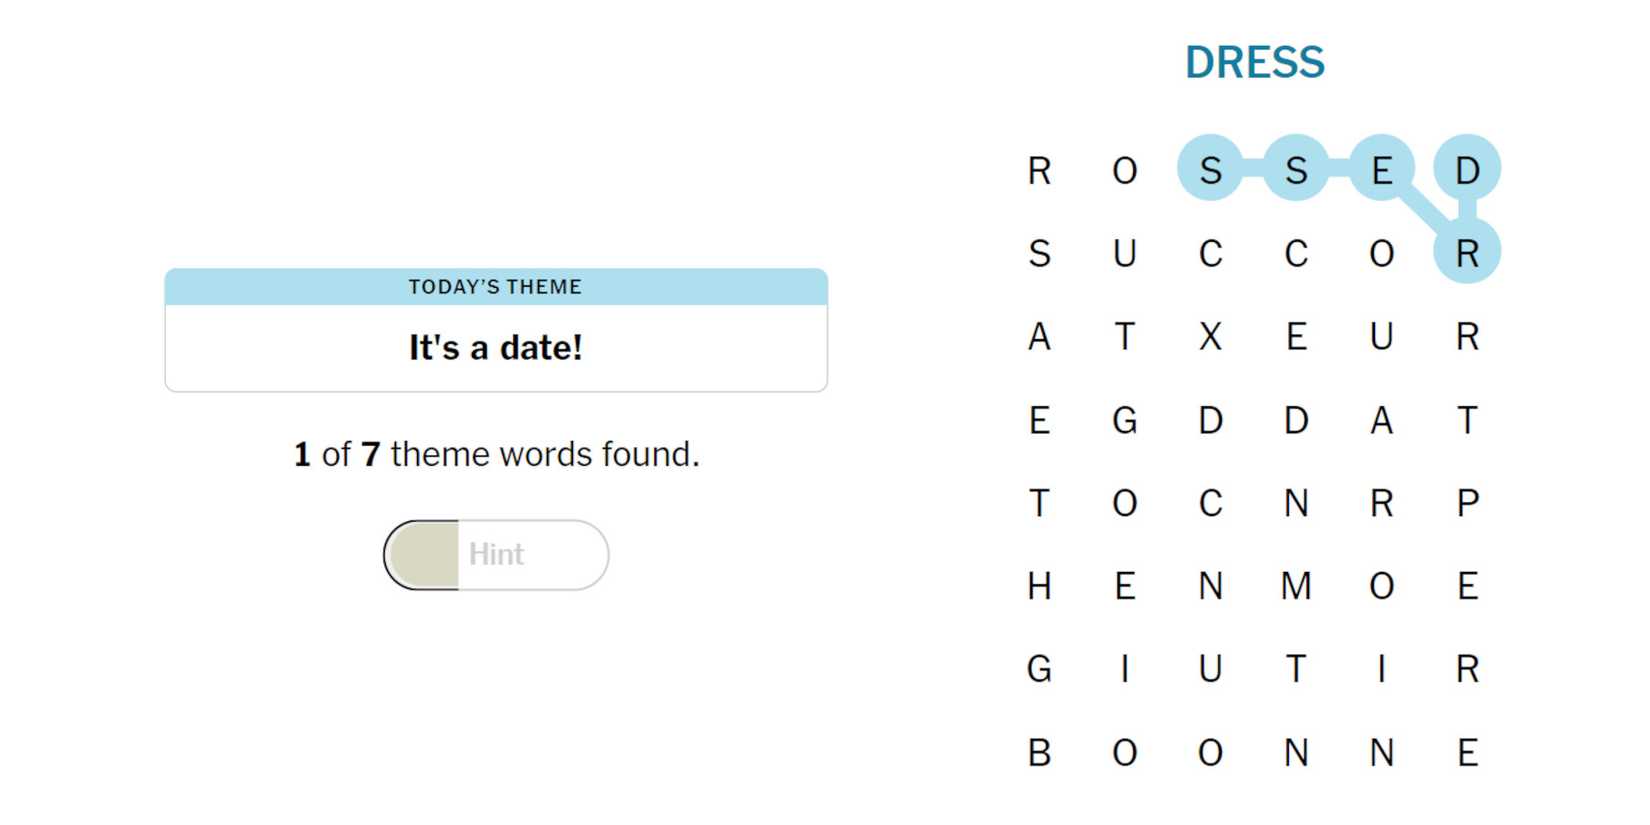Select the letter C between O and N
This screenshot has height=825, width=1650.
tap(1210, 503)
